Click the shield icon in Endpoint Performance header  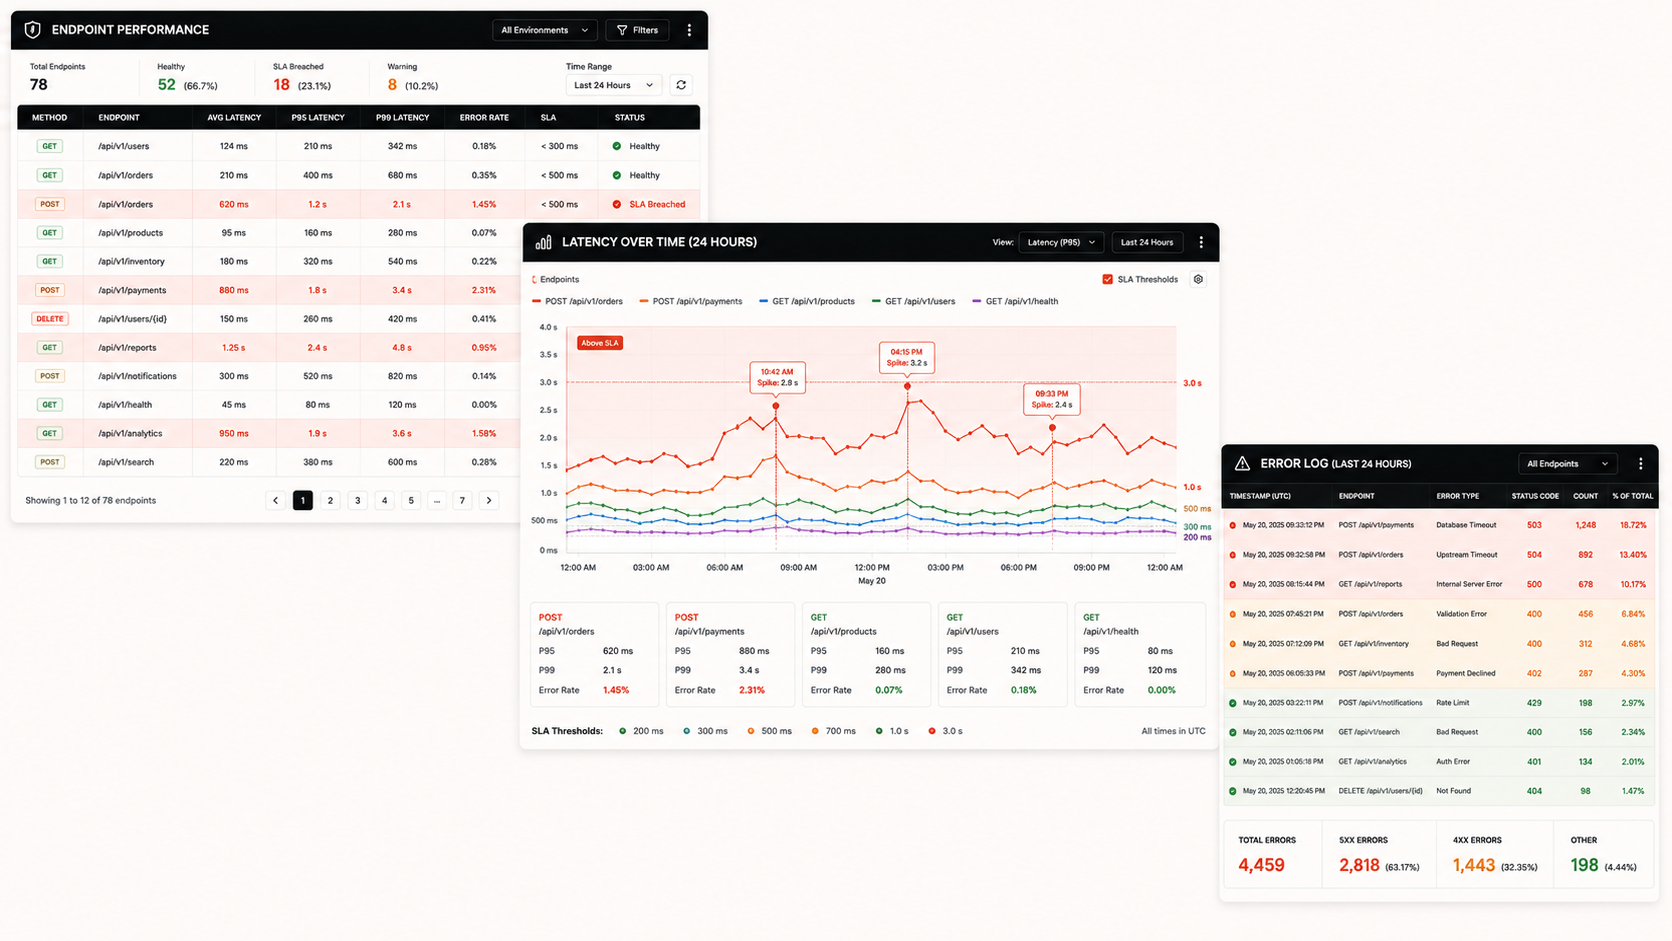(32, 30)
